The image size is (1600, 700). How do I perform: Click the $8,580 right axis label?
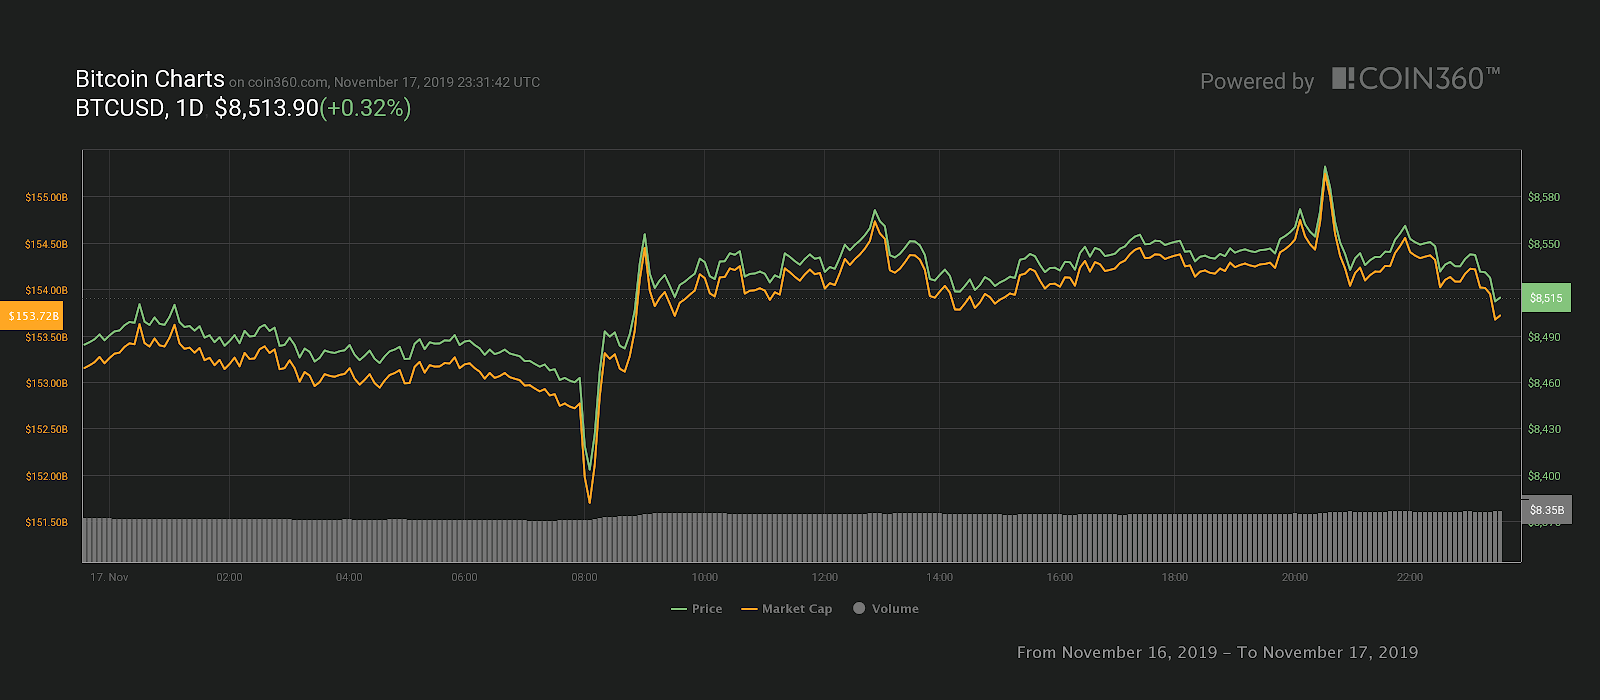point(1544,198)
